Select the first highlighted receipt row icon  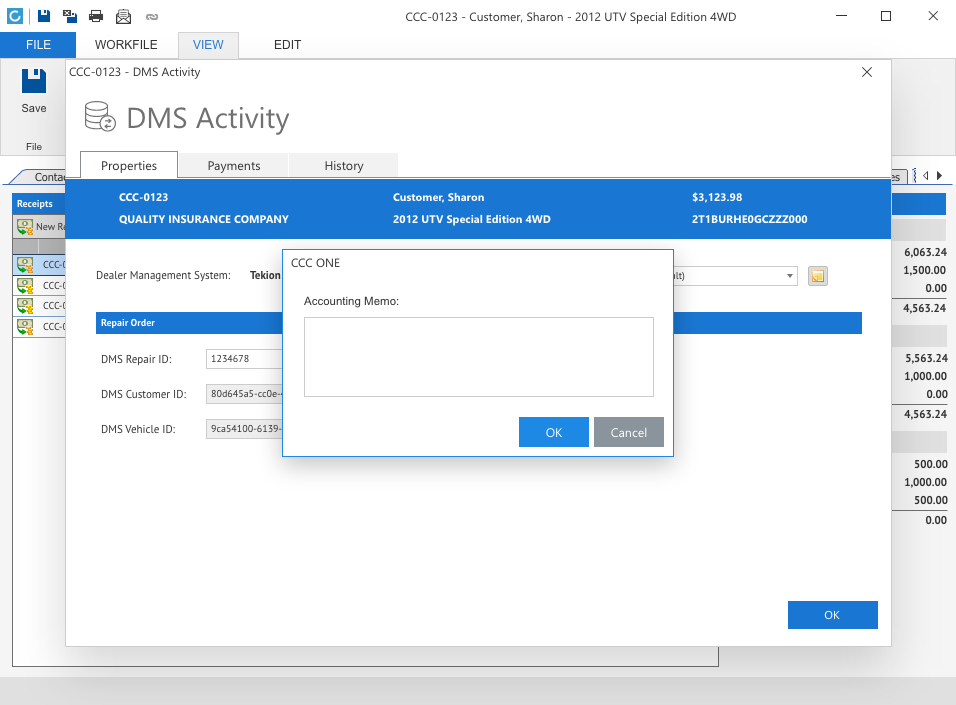click(25, 265)
